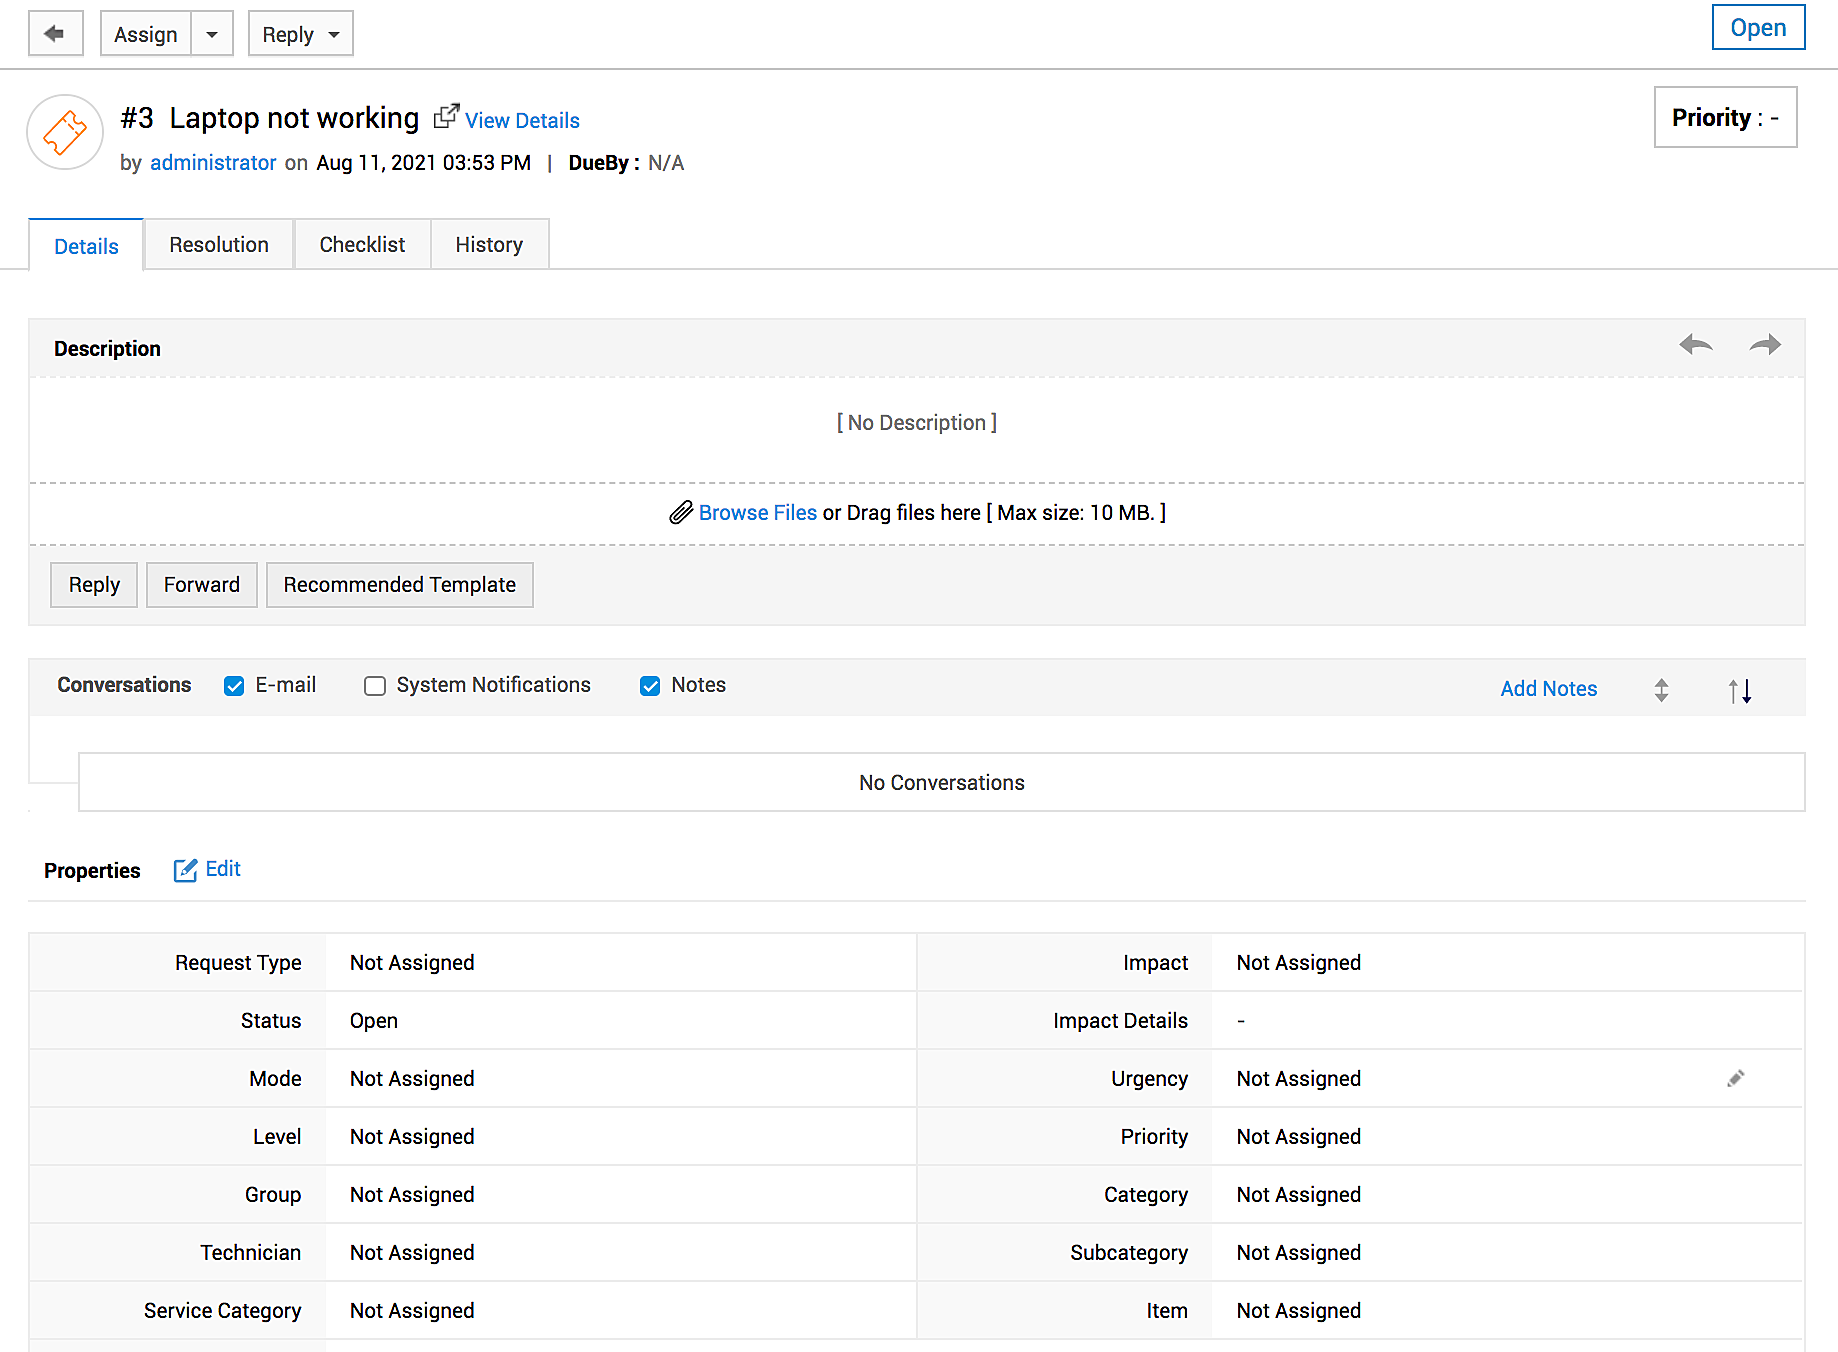The height and width of the screenshot is (1352, 1838).
Task: Click Reply button below the description
Action: [94, 585]
